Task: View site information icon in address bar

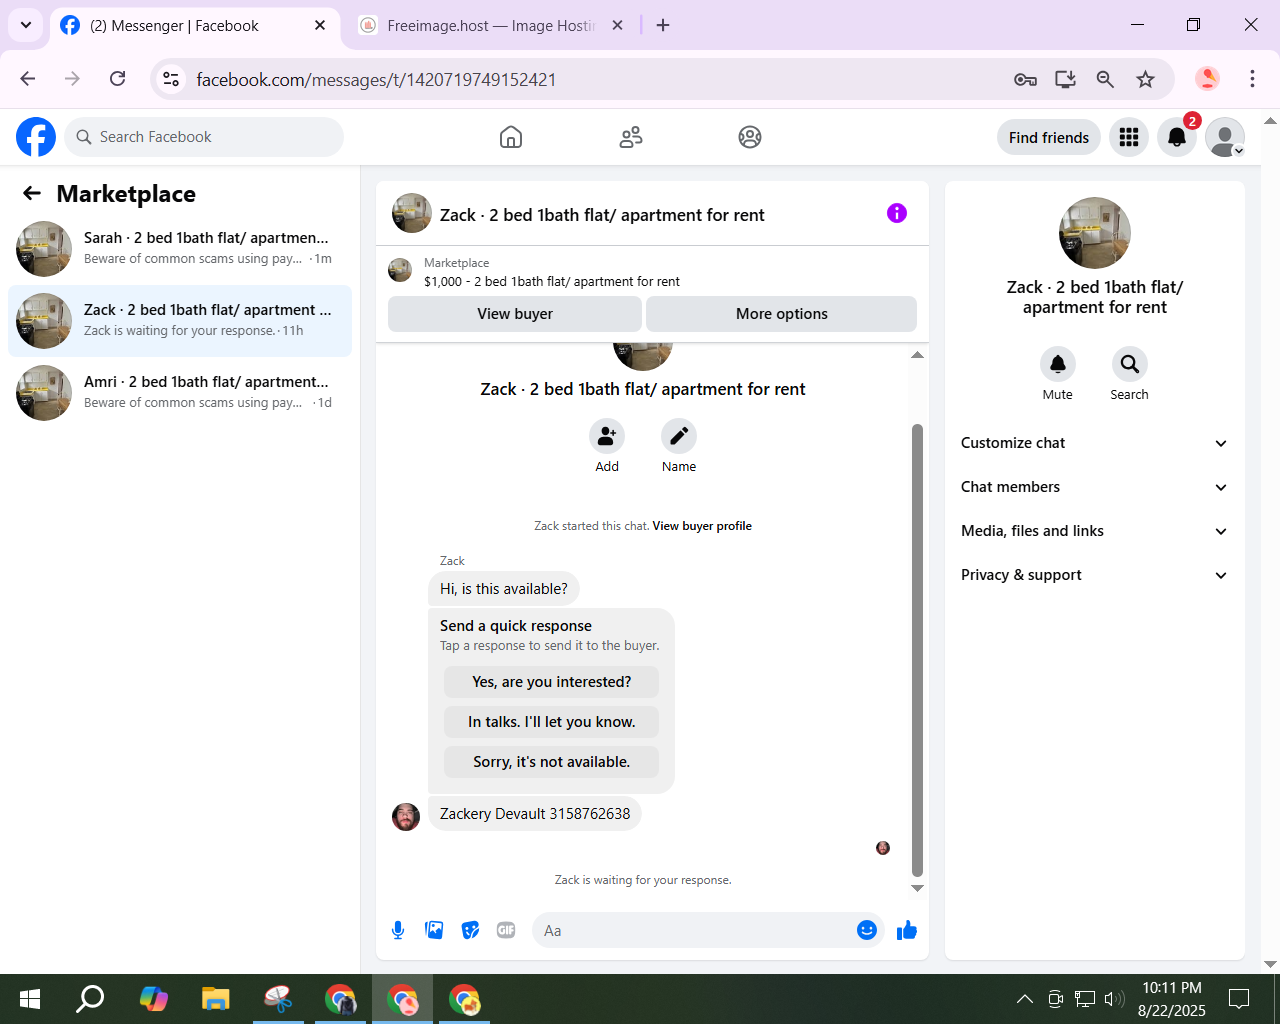Action: point(171,79)
